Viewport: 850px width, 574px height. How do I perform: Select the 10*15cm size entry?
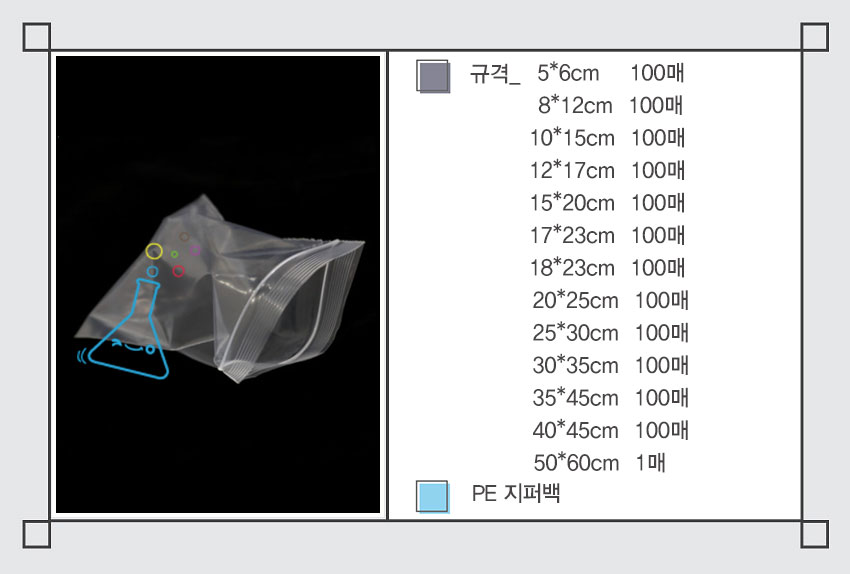pyautogui.click(x=572, y=138)
